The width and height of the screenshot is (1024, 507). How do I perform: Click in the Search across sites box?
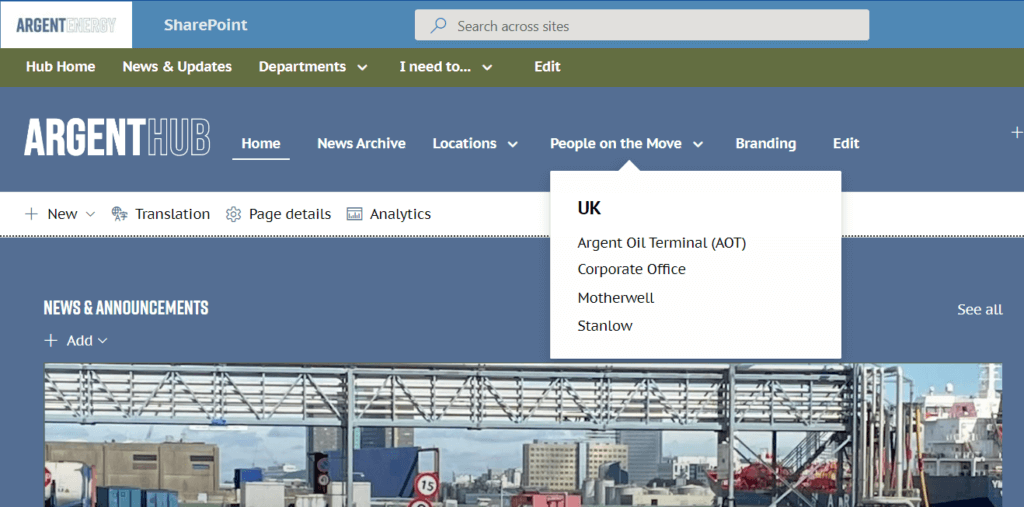(x=642, y=25)
